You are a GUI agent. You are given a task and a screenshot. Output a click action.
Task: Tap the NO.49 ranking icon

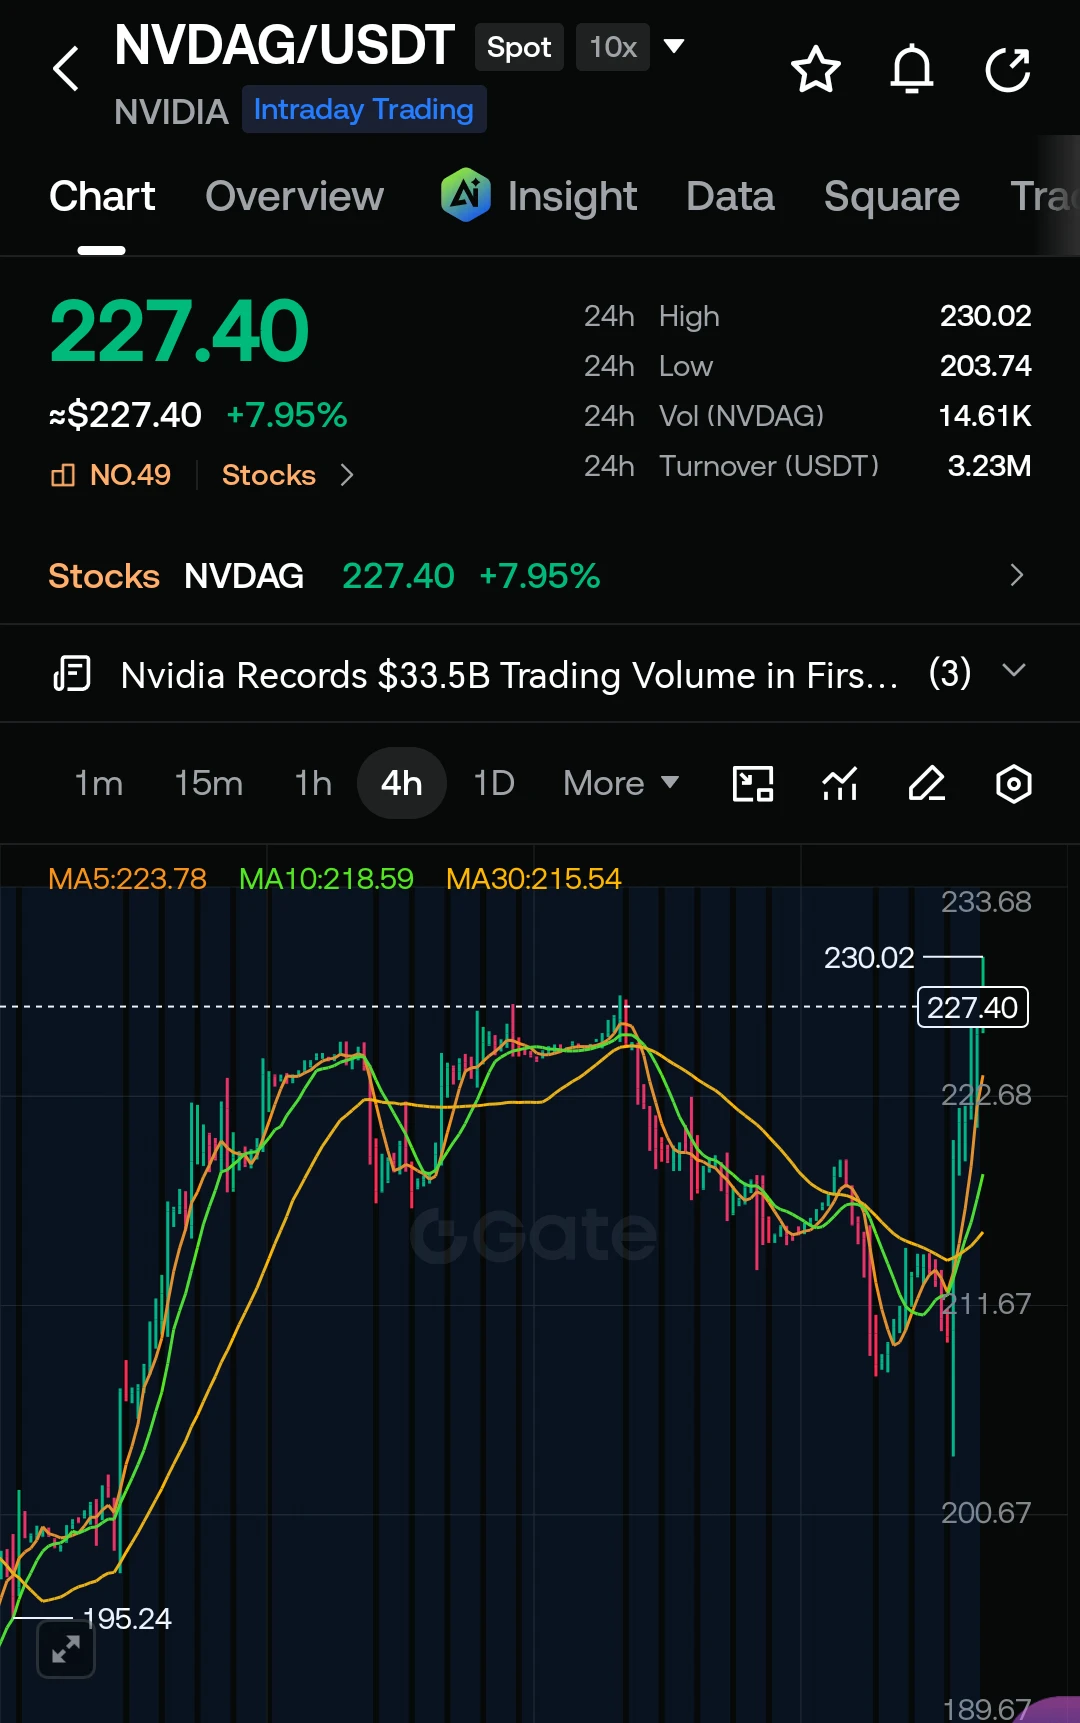(x=63, y=475)
